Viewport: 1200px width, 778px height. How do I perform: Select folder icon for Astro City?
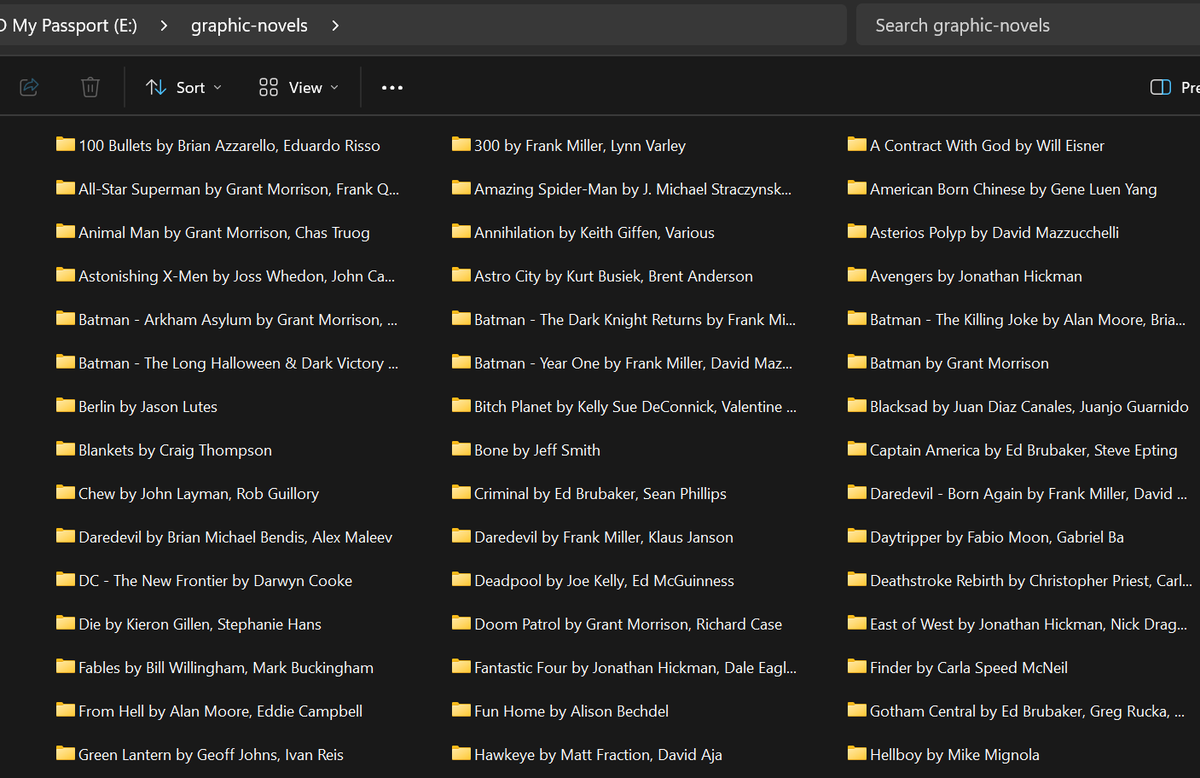click(x=461, y=275)
